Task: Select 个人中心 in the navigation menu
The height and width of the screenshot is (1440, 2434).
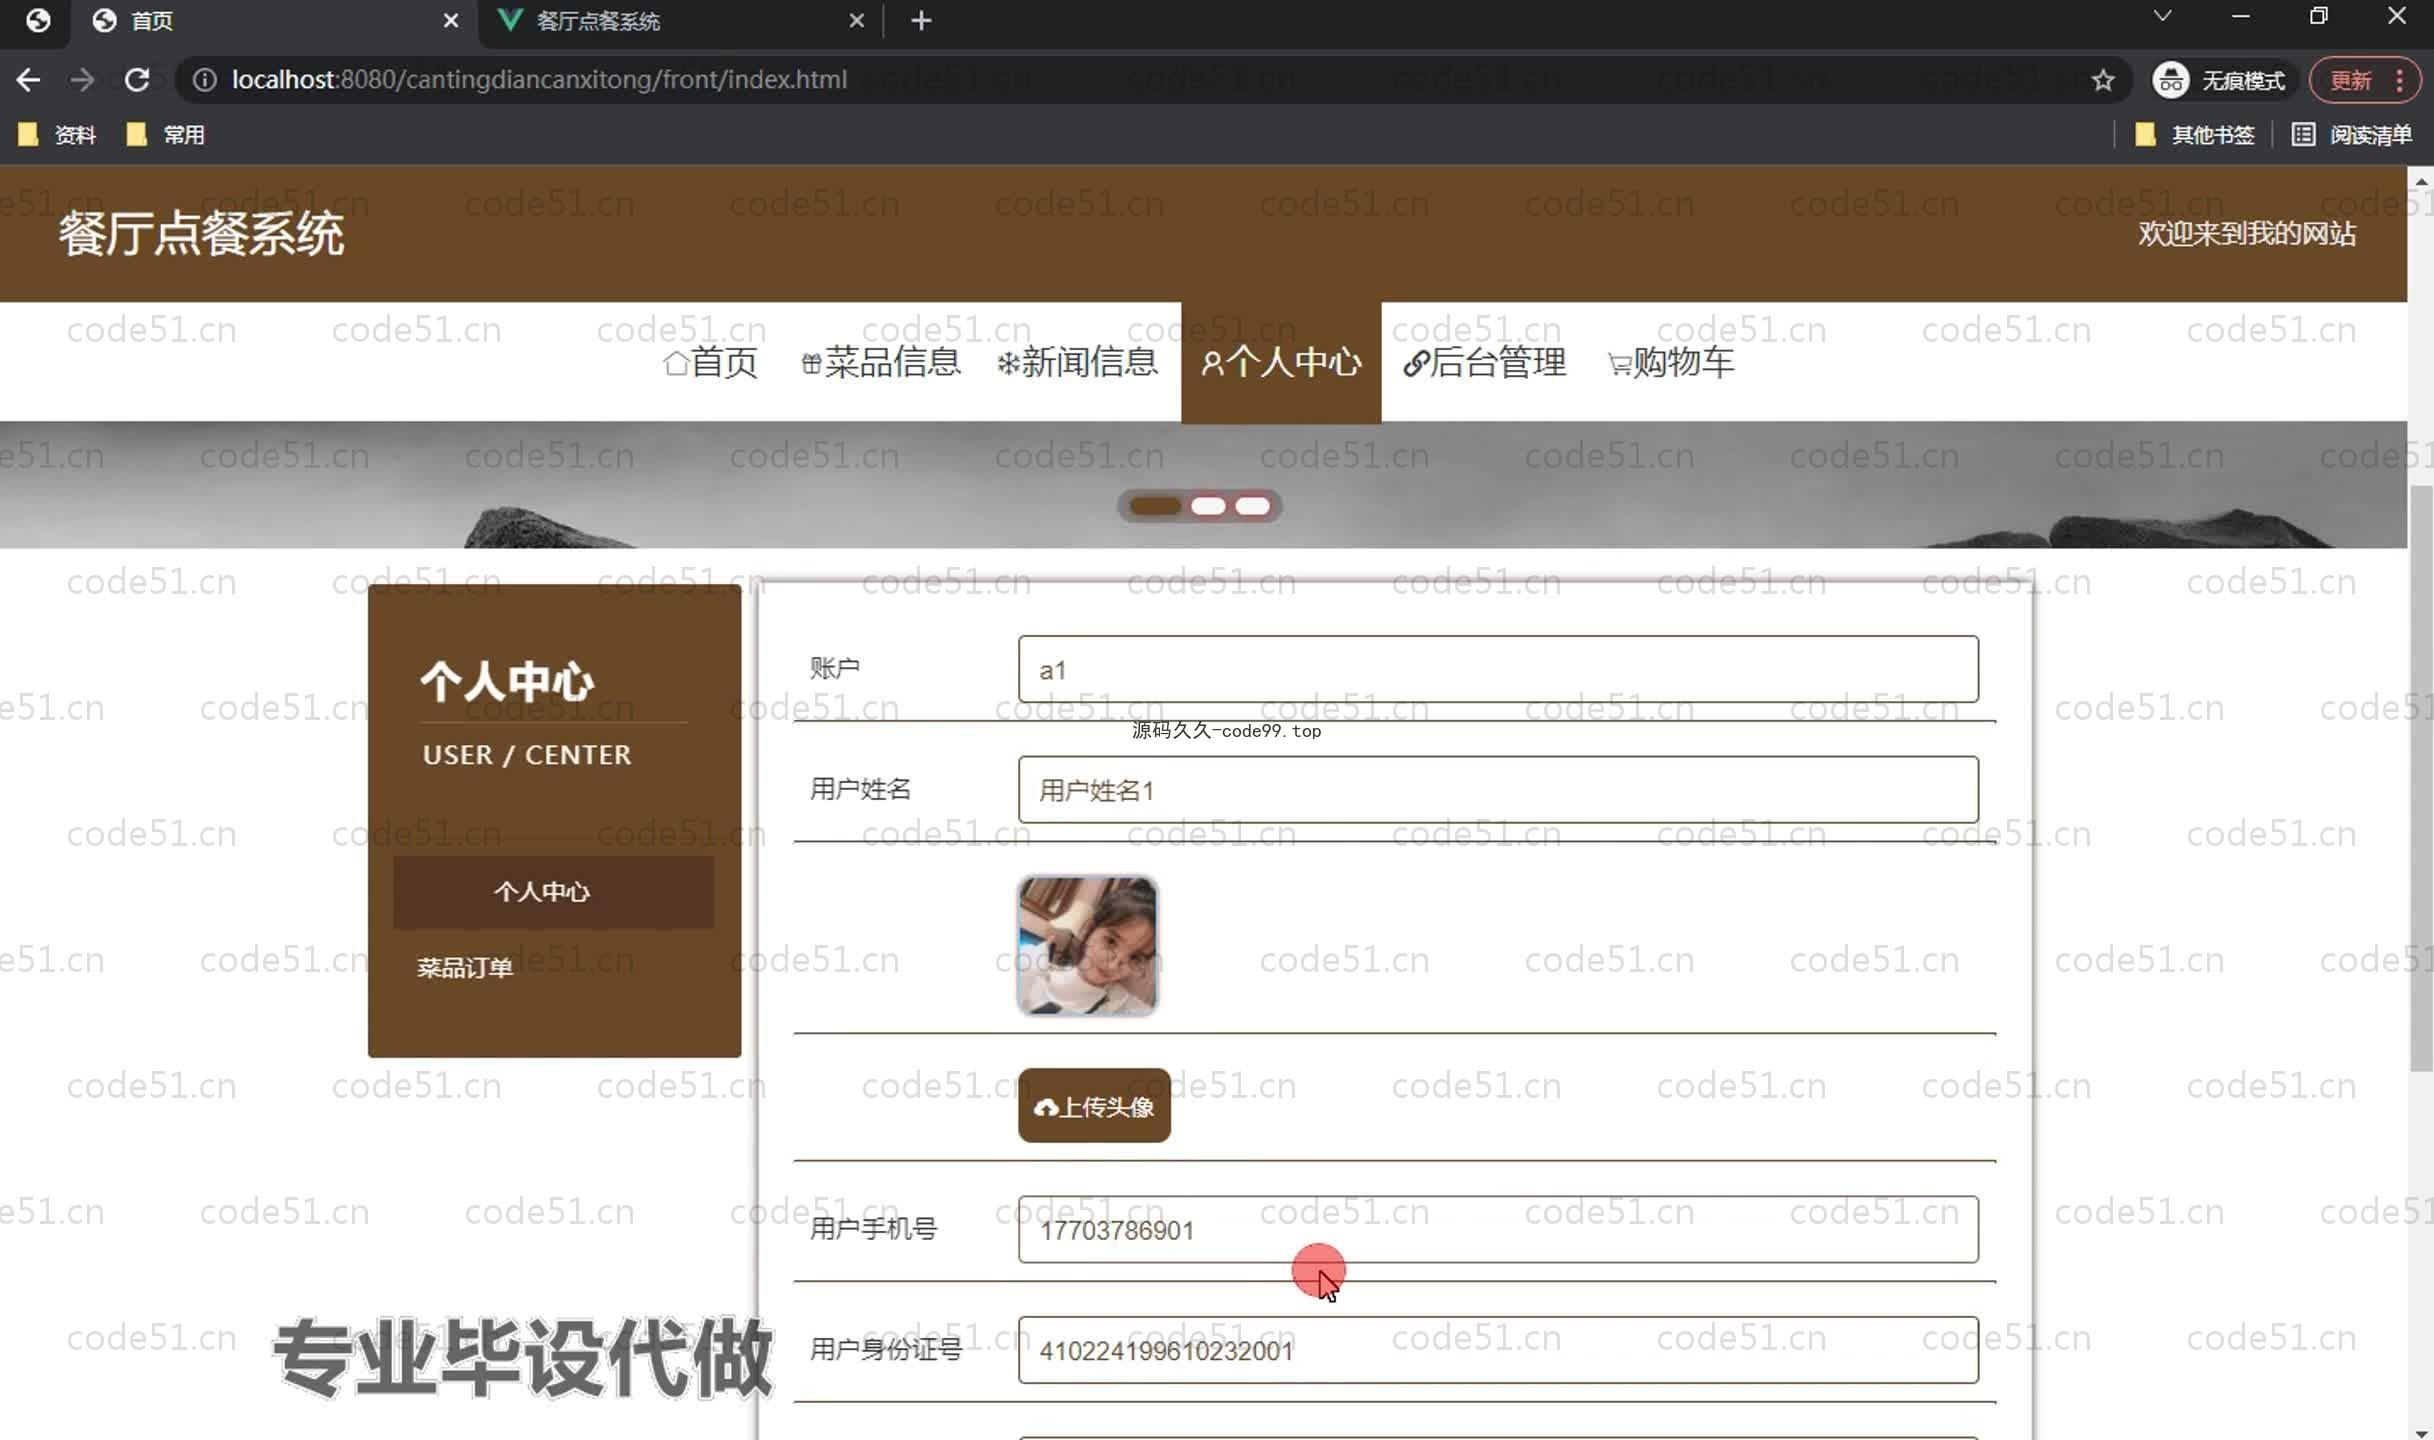Action: click(x=1281, y=363)
